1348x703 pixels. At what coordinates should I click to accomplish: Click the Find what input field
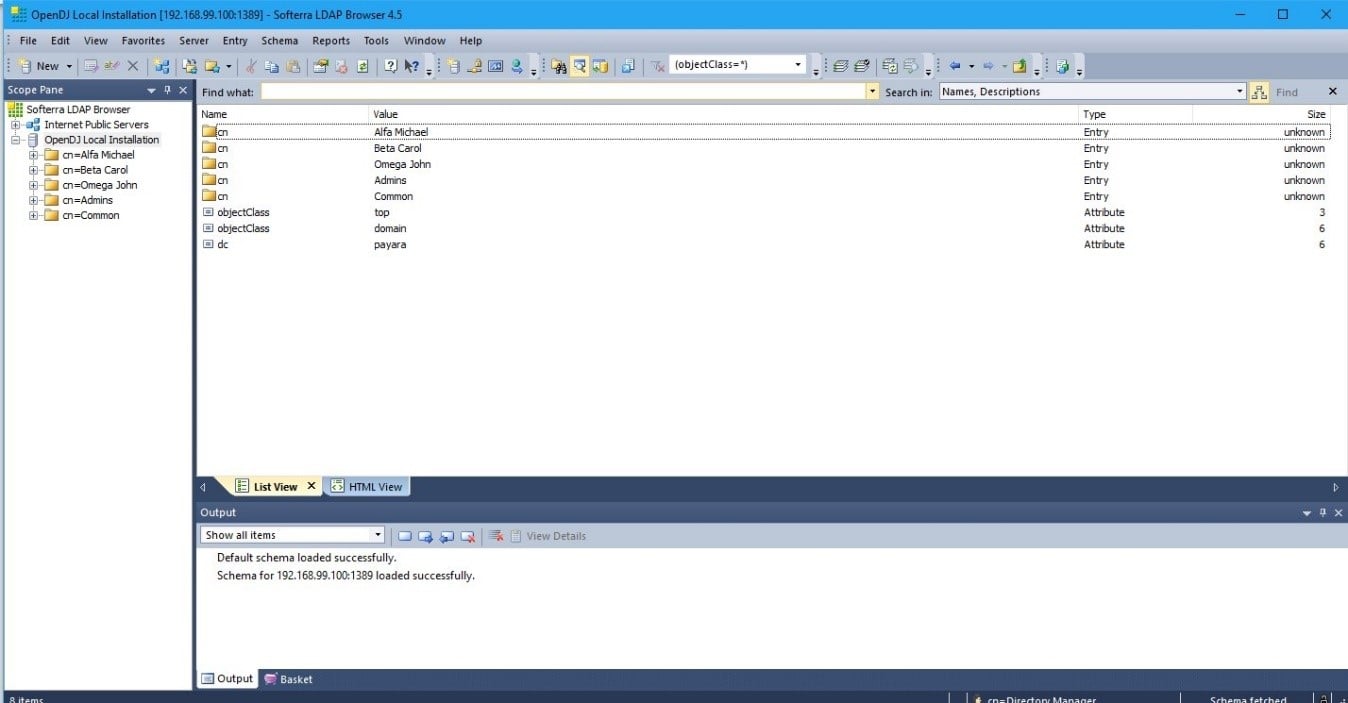pos(562,92)
